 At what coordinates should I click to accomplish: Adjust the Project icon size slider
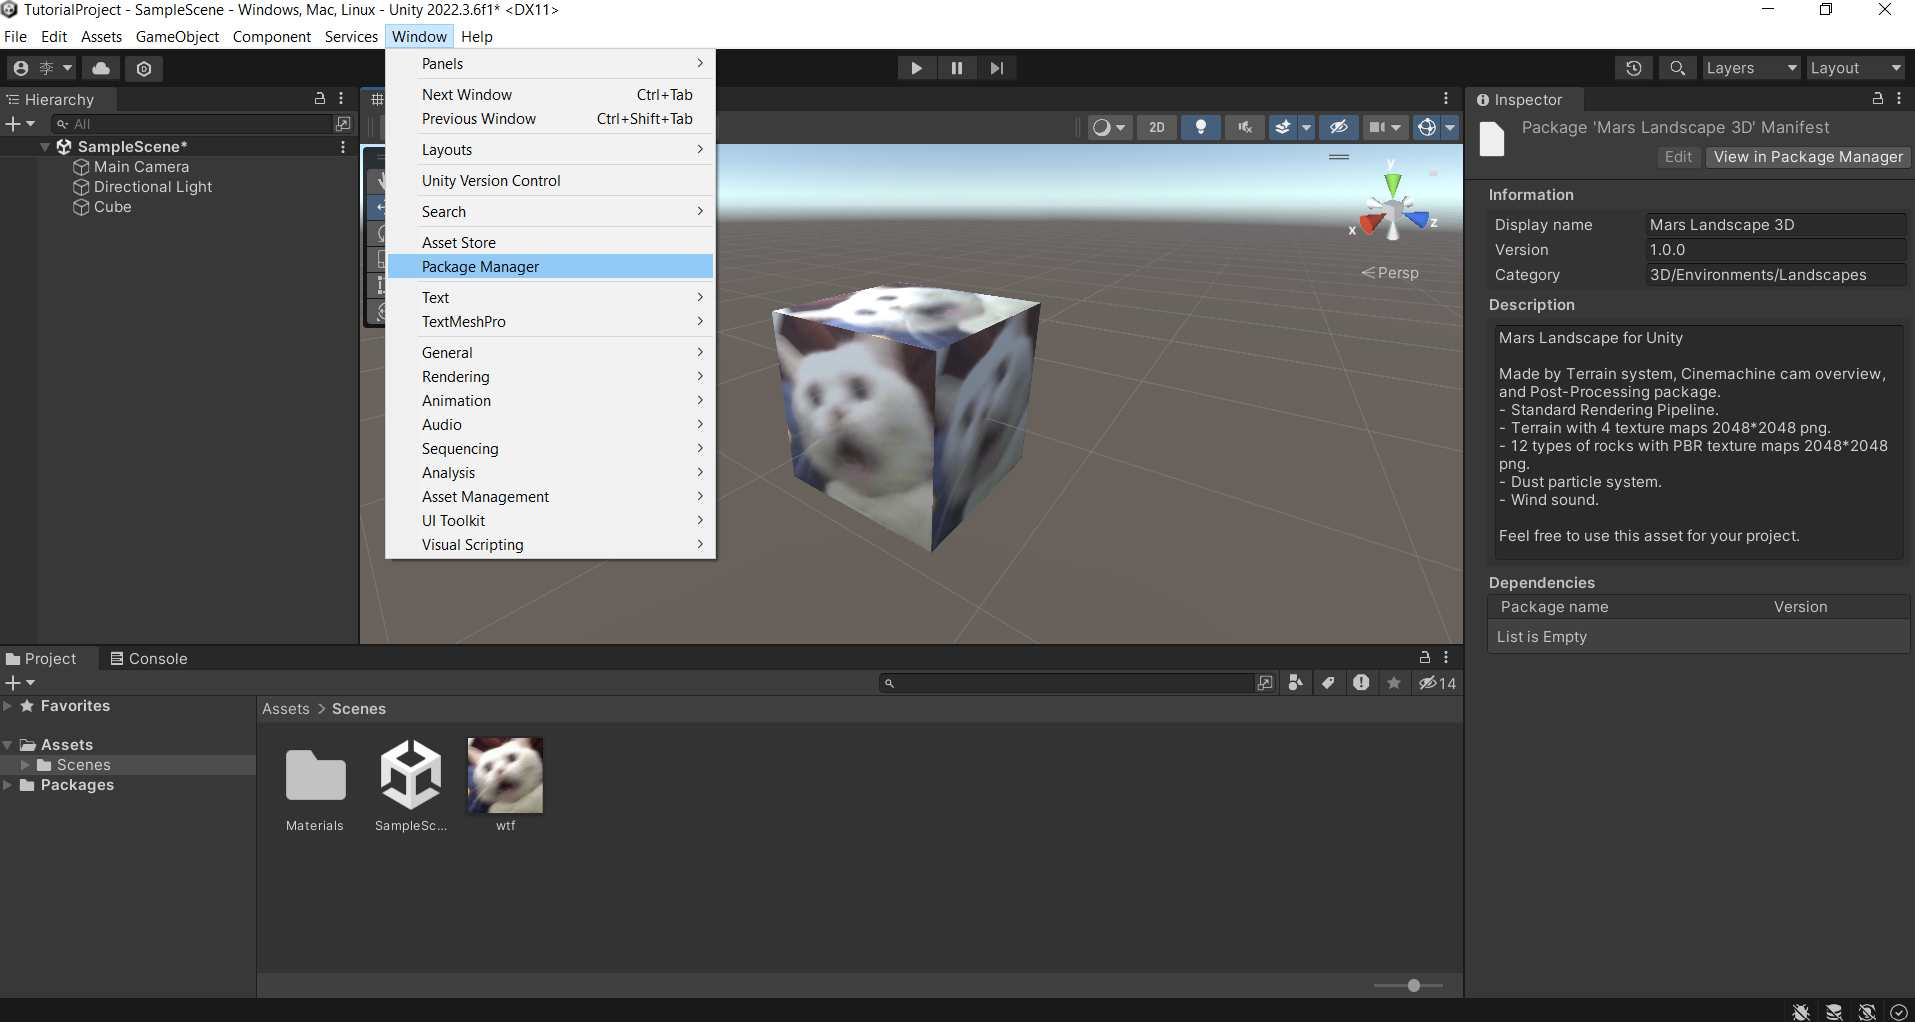click(x=1408, y=985)
